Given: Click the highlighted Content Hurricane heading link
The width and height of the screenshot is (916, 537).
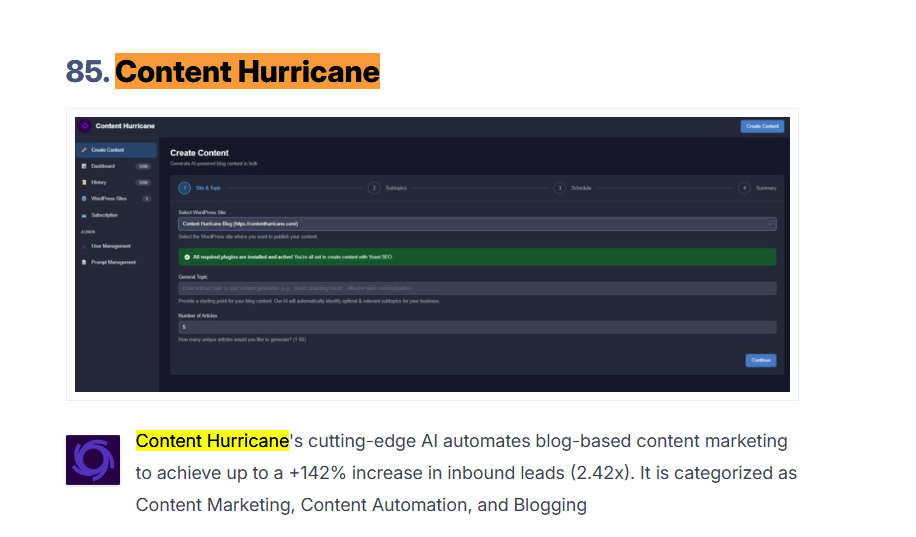Looking at the screenshot, I should pyautogui.click(x=247, y=71).
